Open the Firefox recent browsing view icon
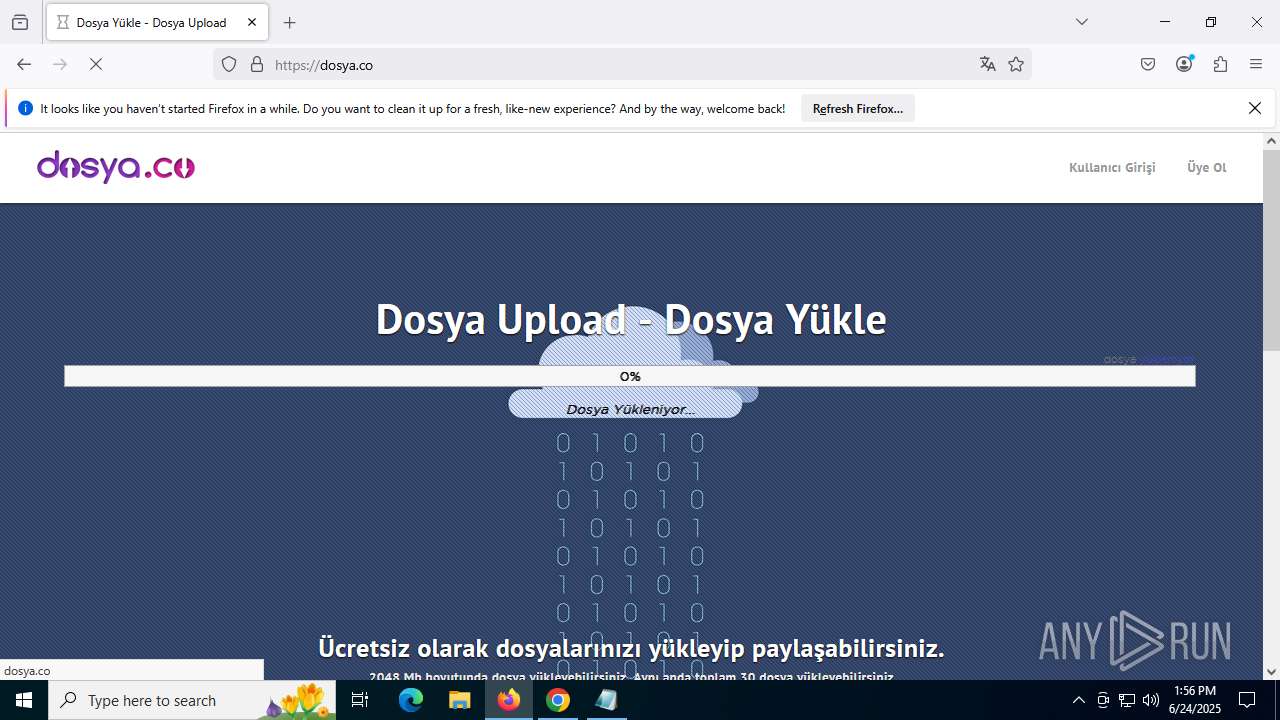The height and width of the screenshot is (720, 1280). tap(20, 22)
